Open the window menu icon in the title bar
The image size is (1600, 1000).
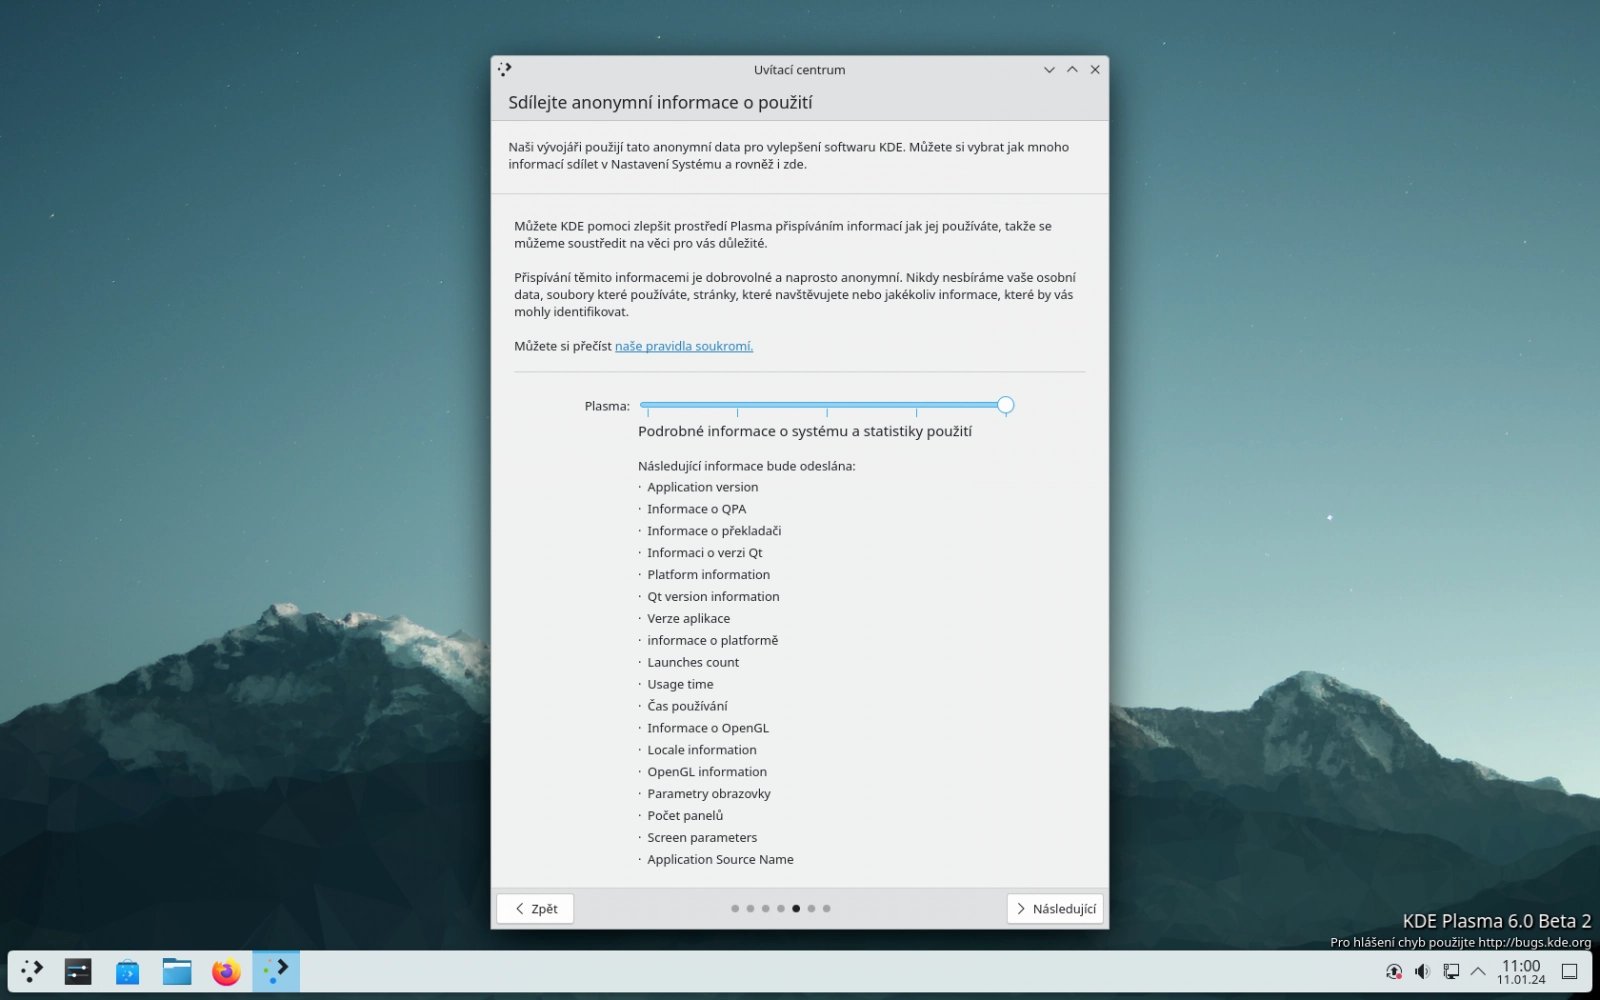tap(505, 69)
